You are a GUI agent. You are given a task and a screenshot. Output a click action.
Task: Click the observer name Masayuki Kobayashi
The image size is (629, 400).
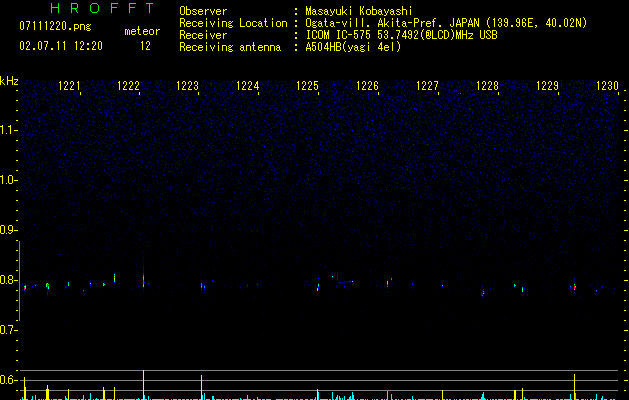tap(359, 11)
